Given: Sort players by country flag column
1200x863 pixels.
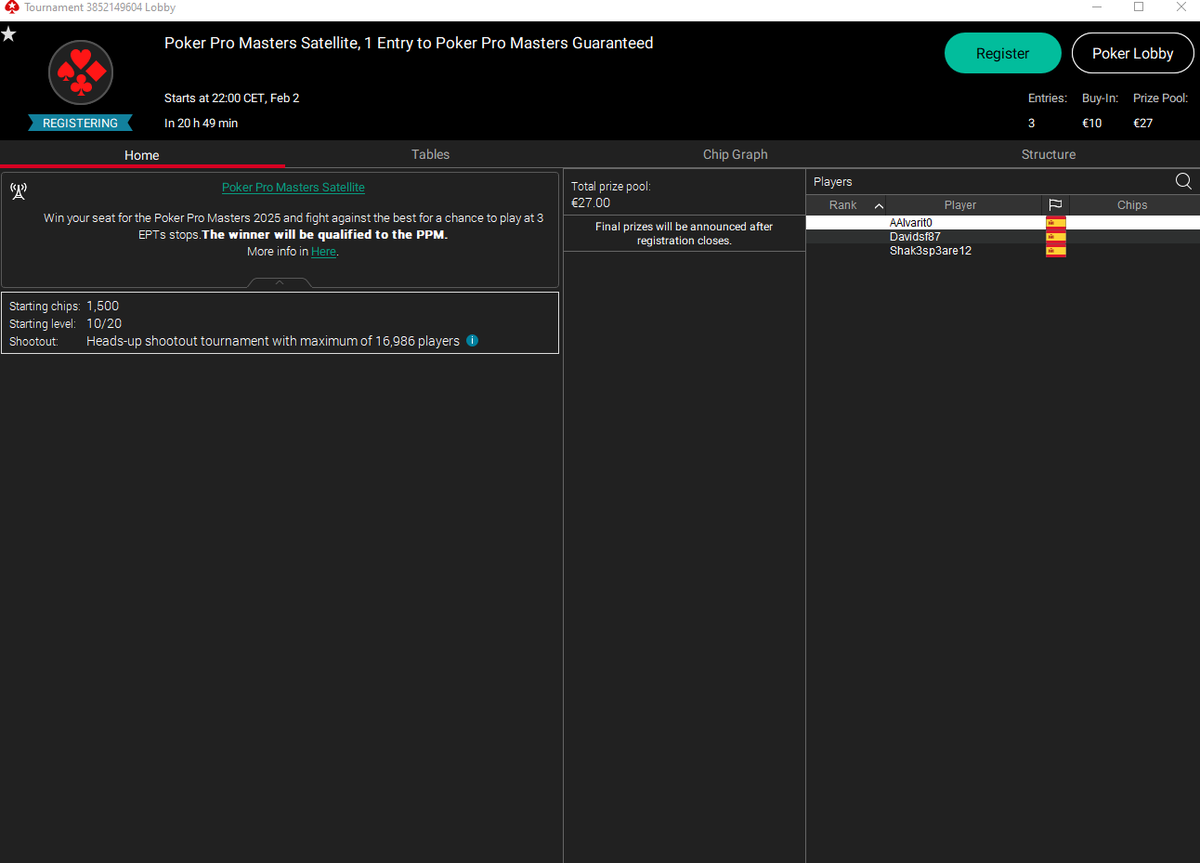Looking at the screenshot, I should 1055,205.
